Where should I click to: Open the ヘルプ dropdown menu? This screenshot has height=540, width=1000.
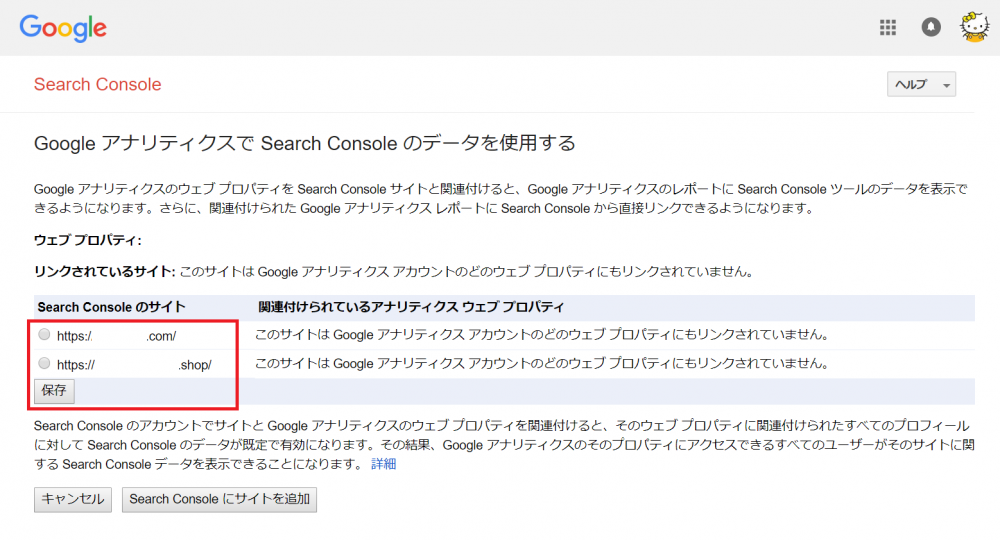pyautogui.click(x=921, y=84)
